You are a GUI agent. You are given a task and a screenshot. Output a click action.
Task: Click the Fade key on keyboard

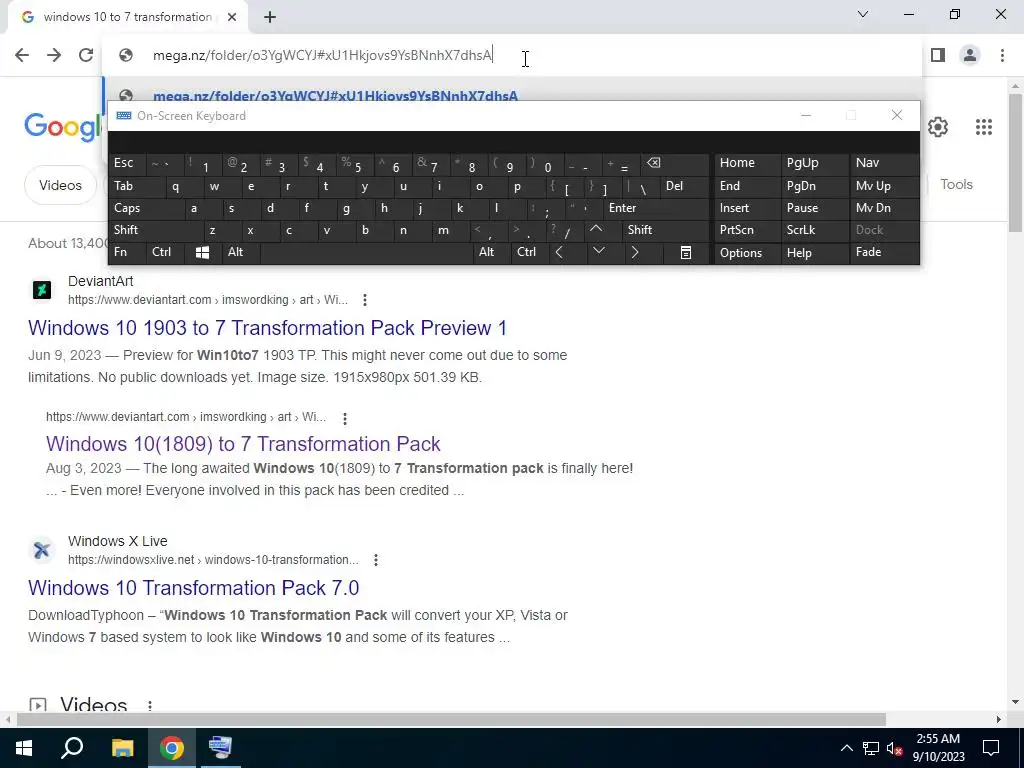884,252
